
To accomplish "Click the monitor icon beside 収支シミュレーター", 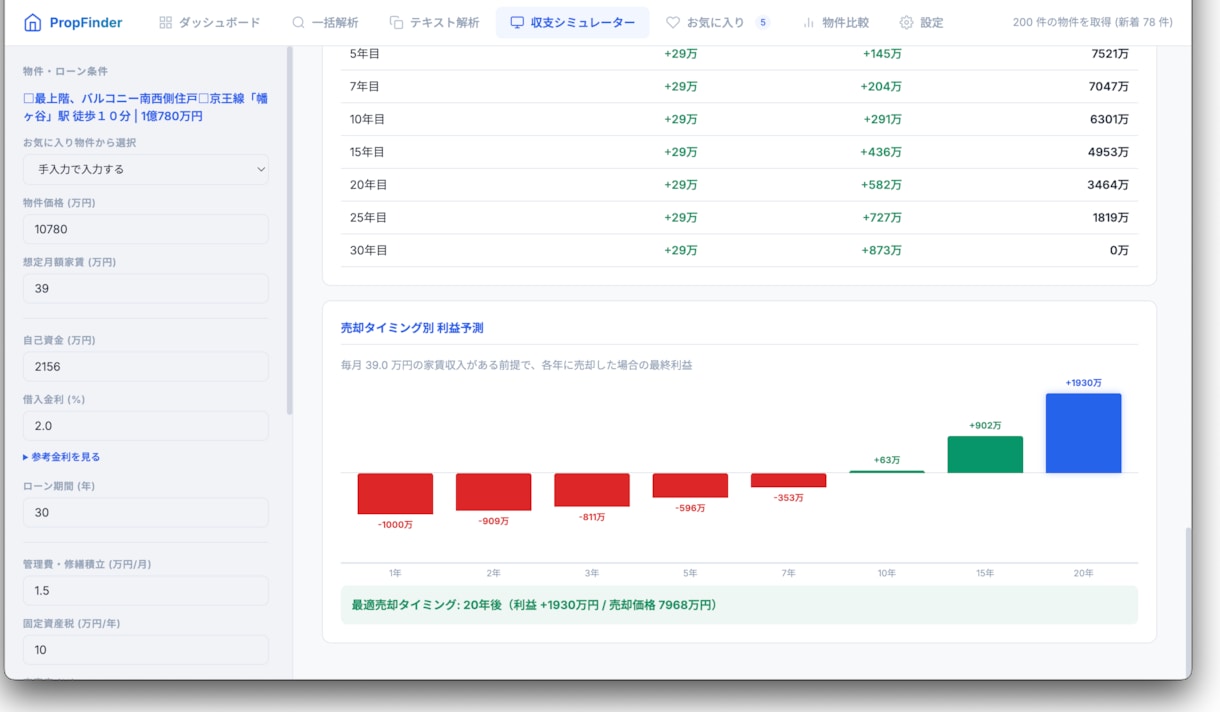I will [516, 22].
